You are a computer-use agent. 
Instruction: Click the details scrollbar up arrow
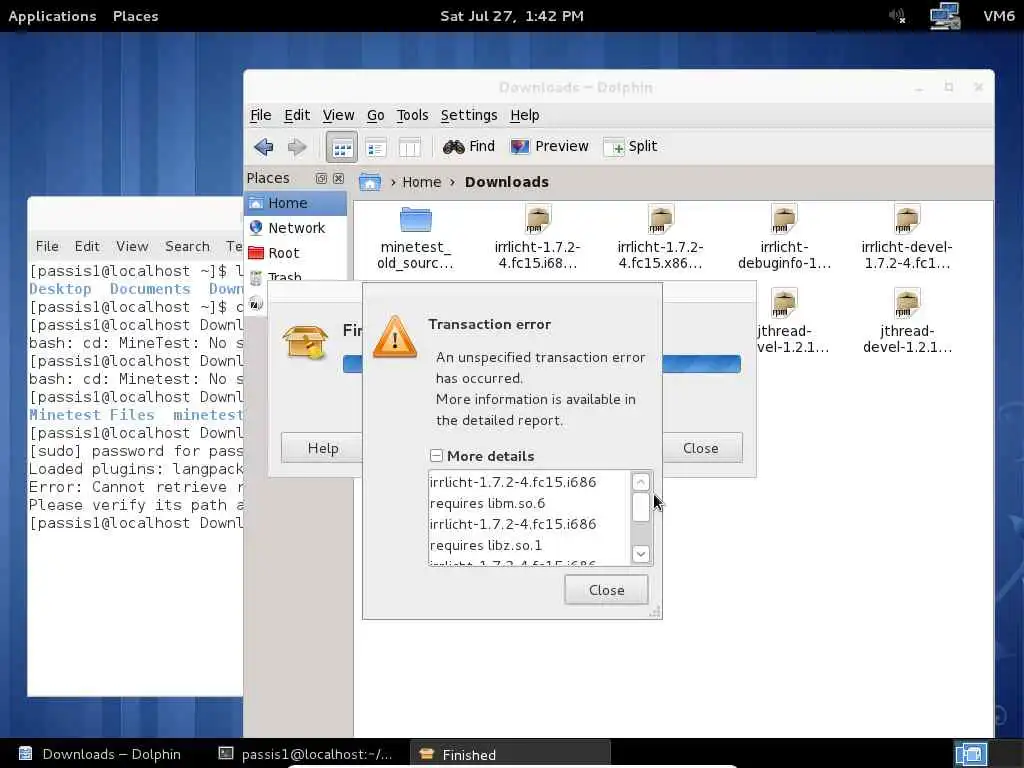[x=641, y=482]
